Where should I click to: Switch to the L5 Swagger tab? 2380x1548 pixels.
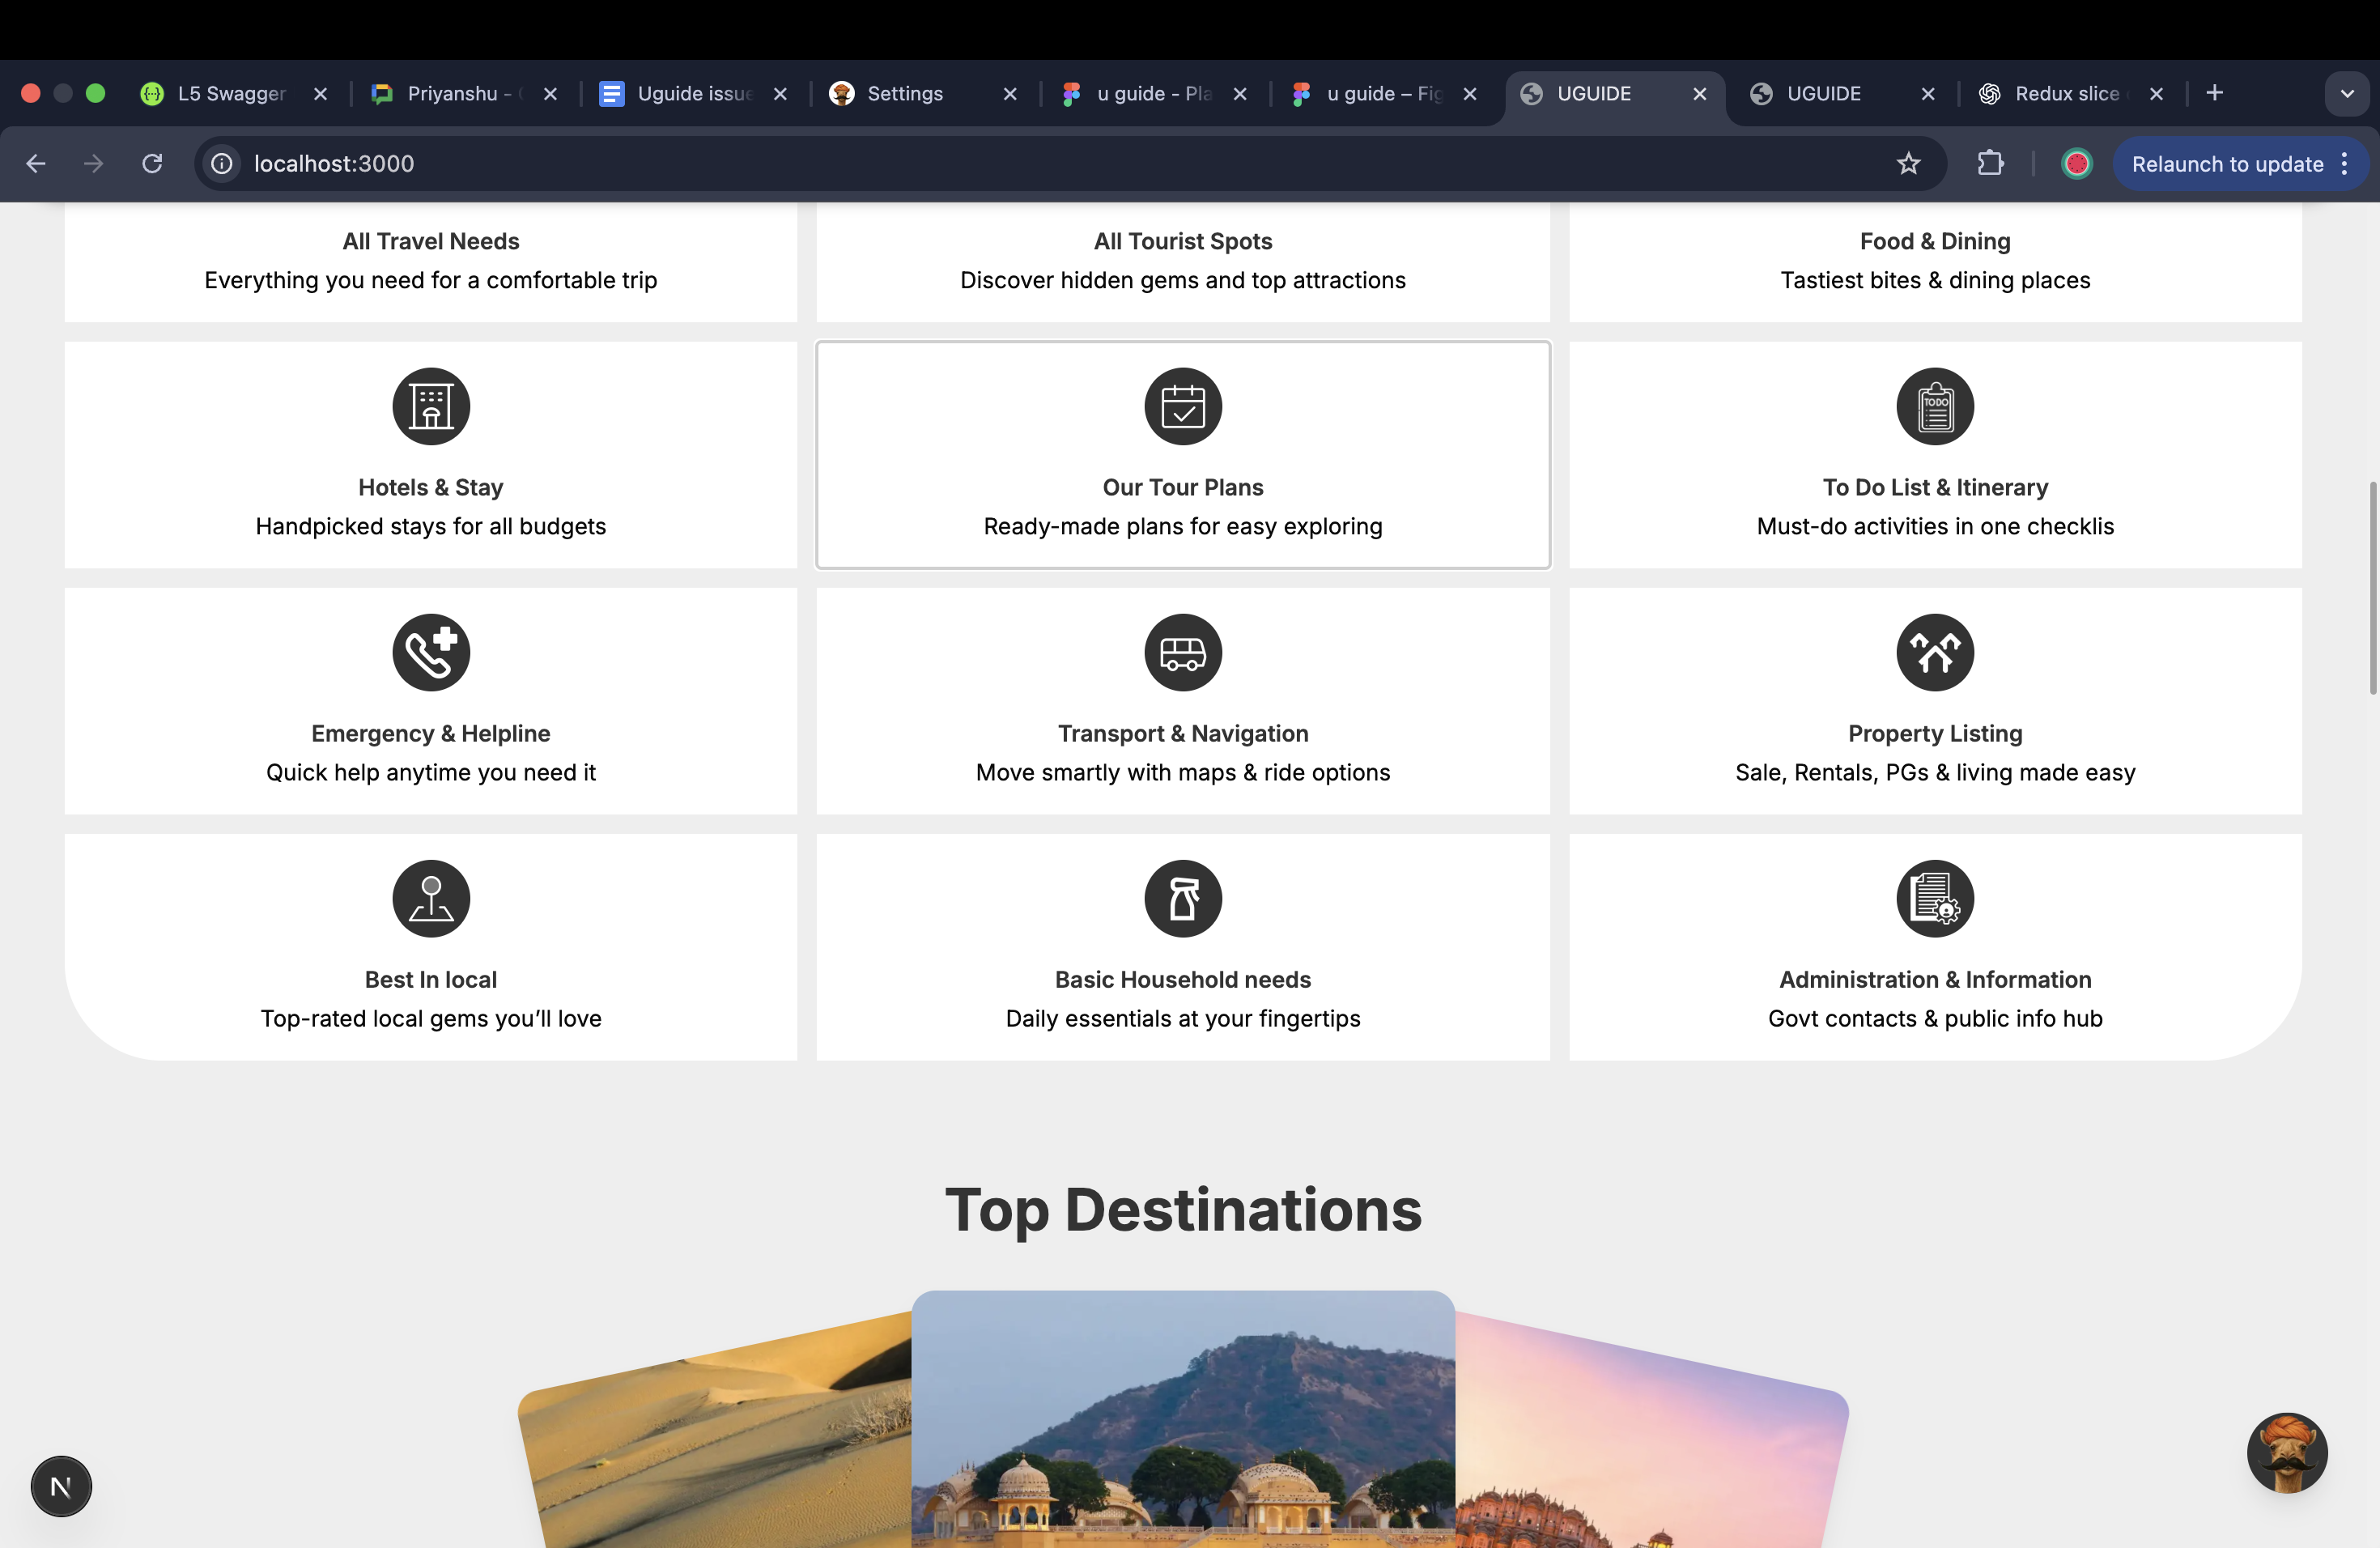tap(231, 94)
